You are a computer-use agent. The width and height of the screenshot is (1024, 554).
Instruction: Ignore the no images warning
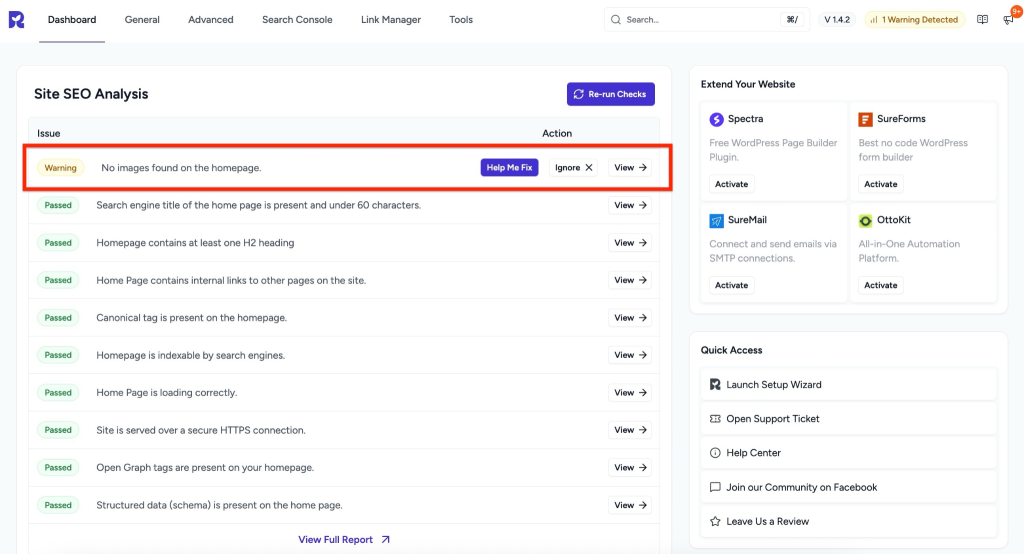pos(573,168)
